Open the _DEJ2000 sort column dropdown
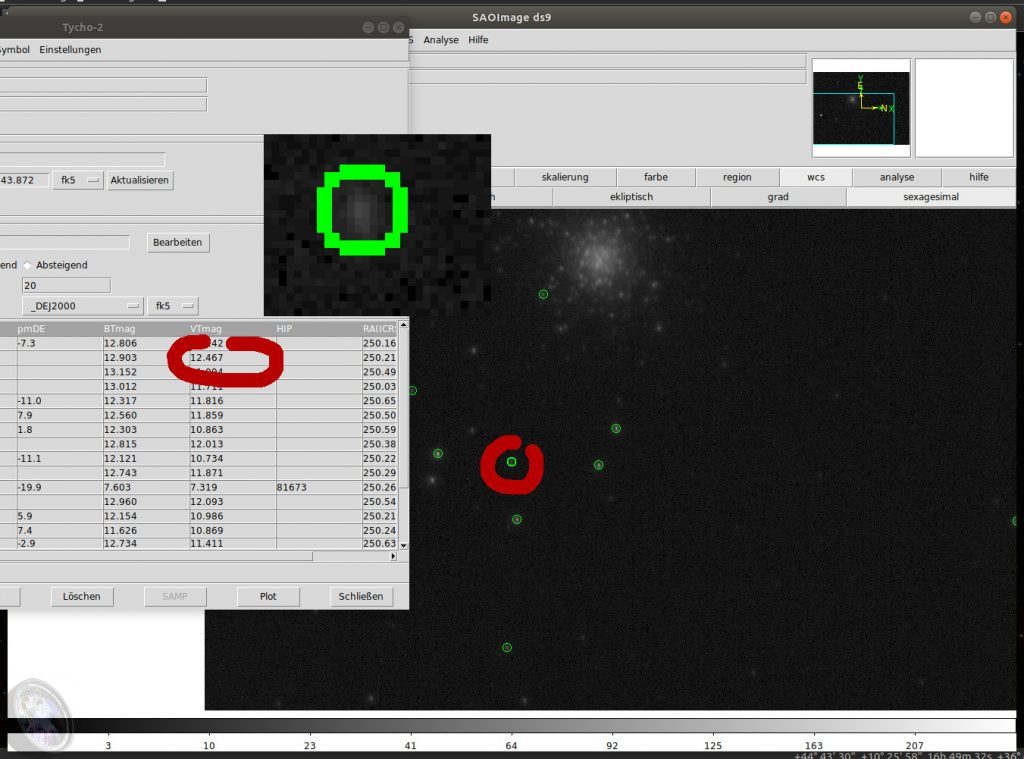Screen dimensions: 1024x759 (84, 305)
